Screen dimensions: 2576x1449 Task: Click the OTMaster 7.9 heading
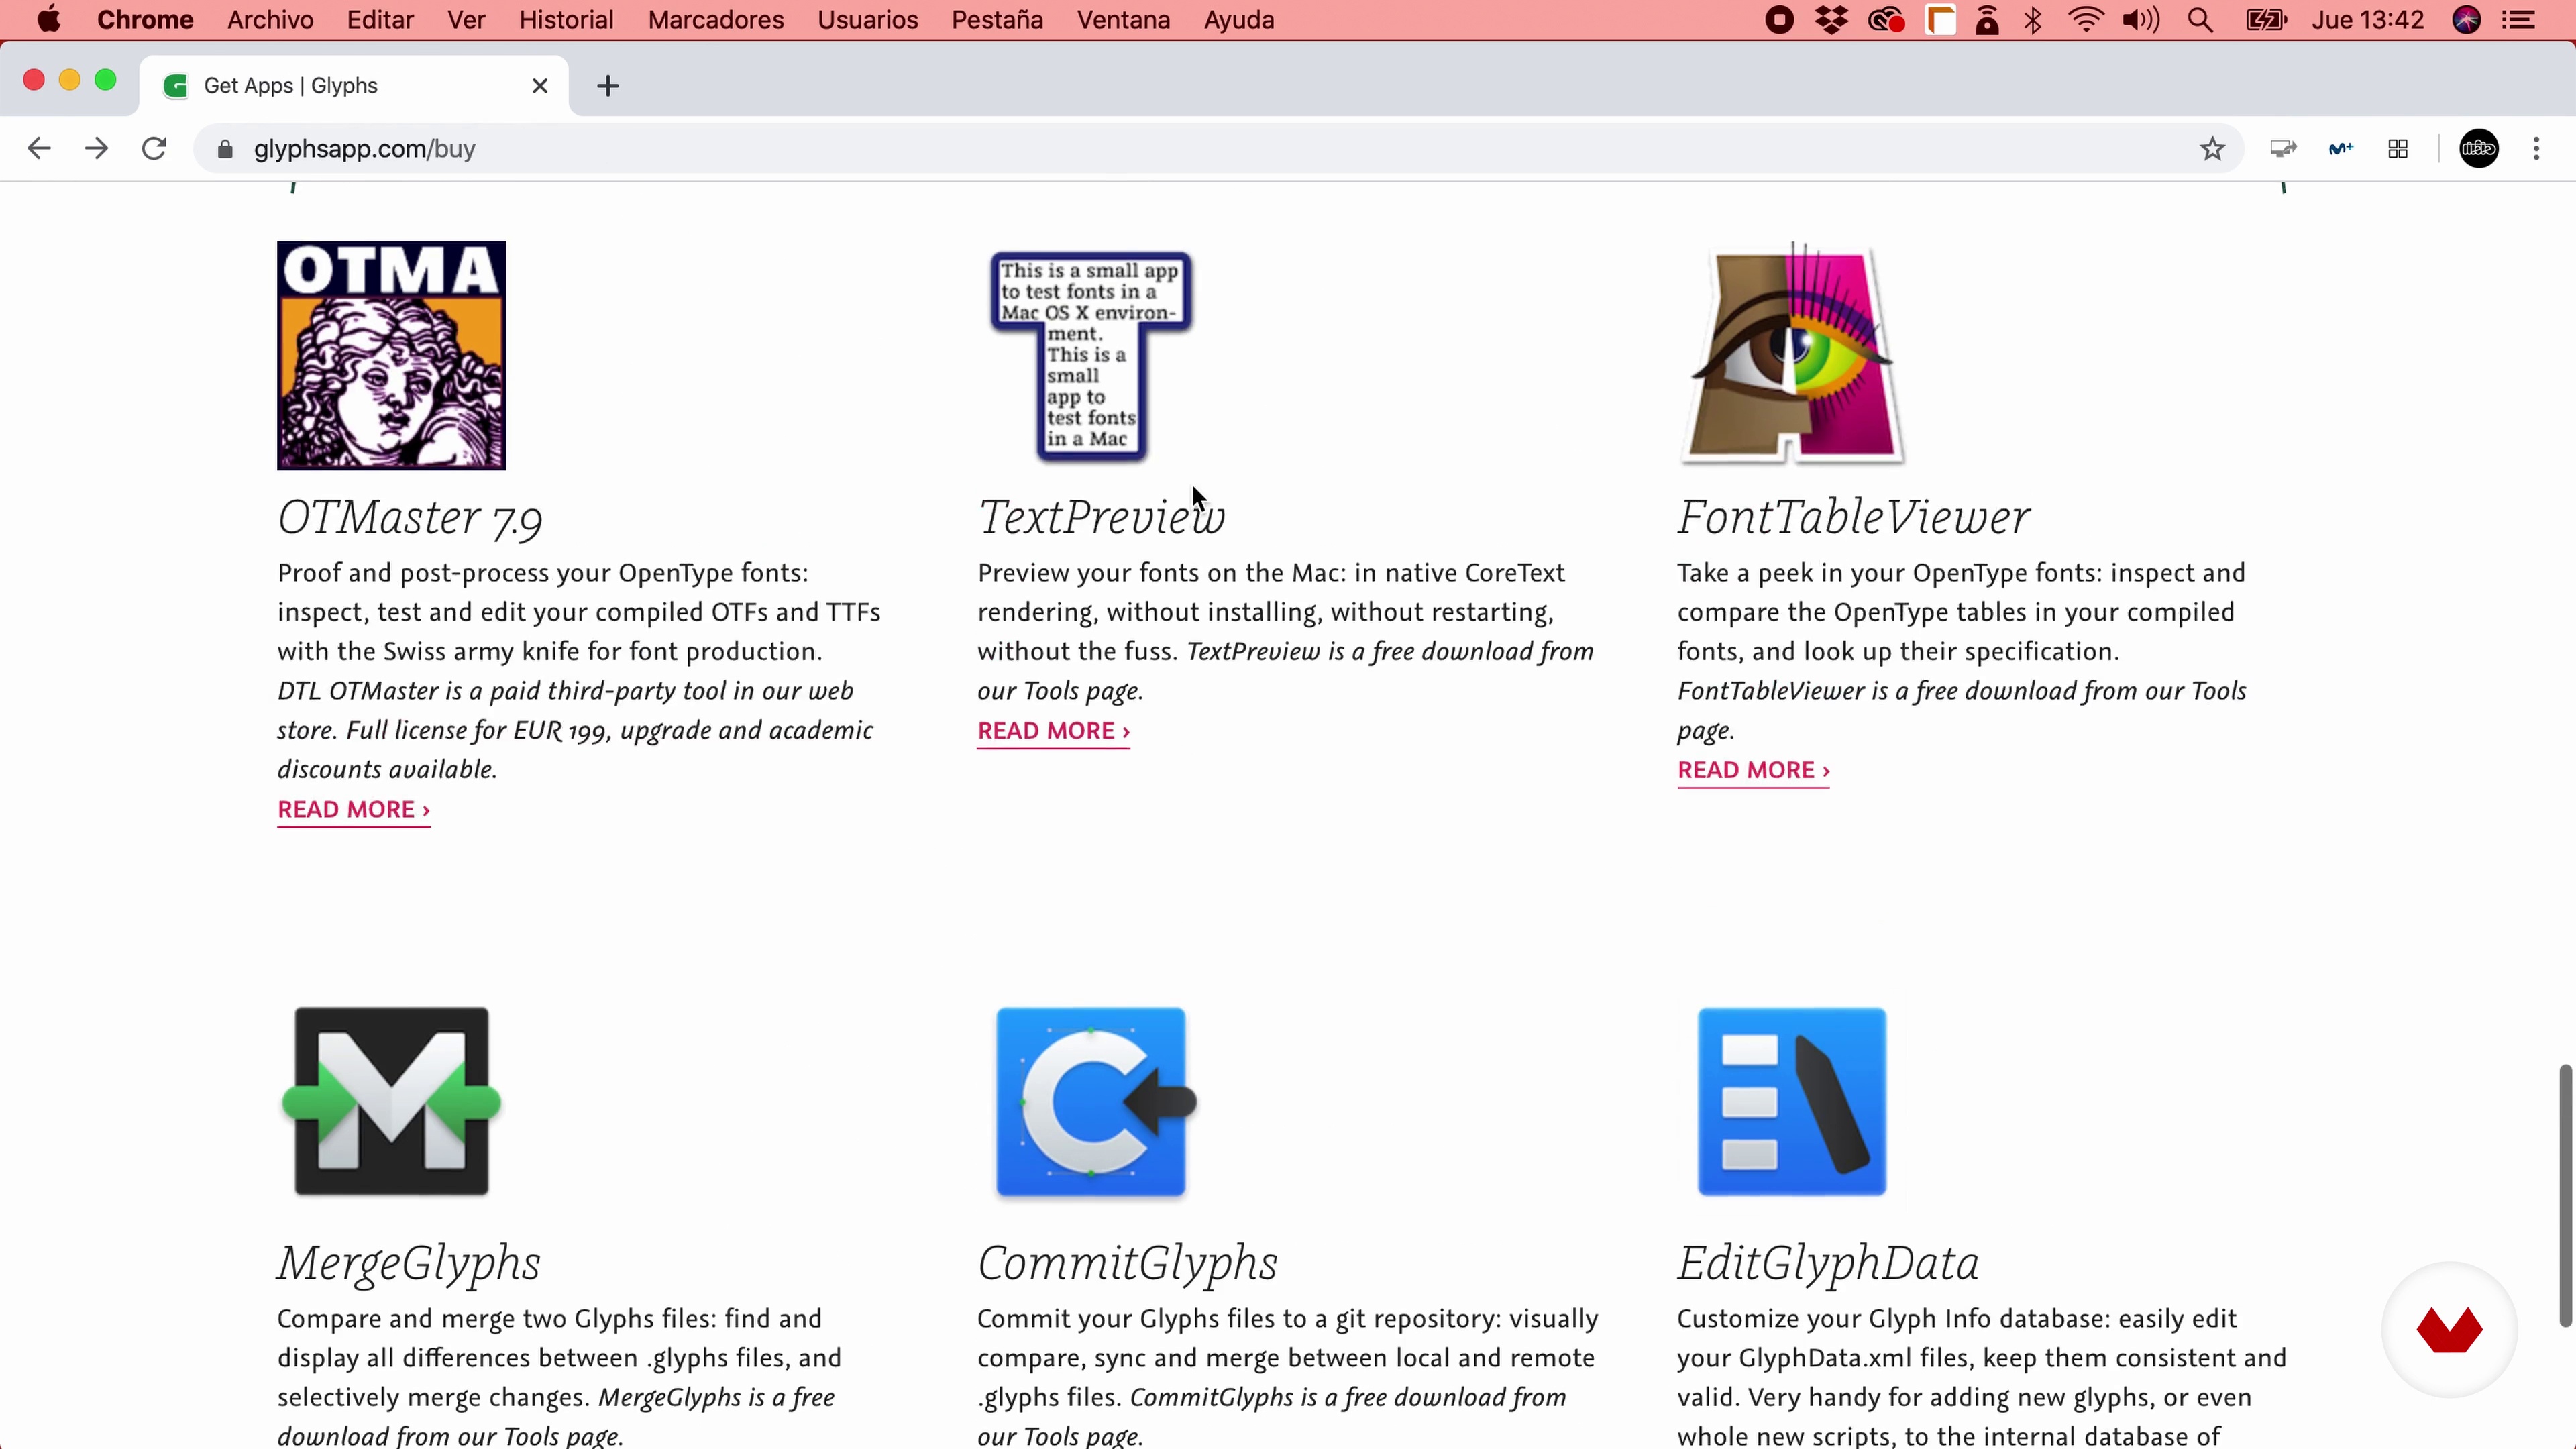(410, 518)
